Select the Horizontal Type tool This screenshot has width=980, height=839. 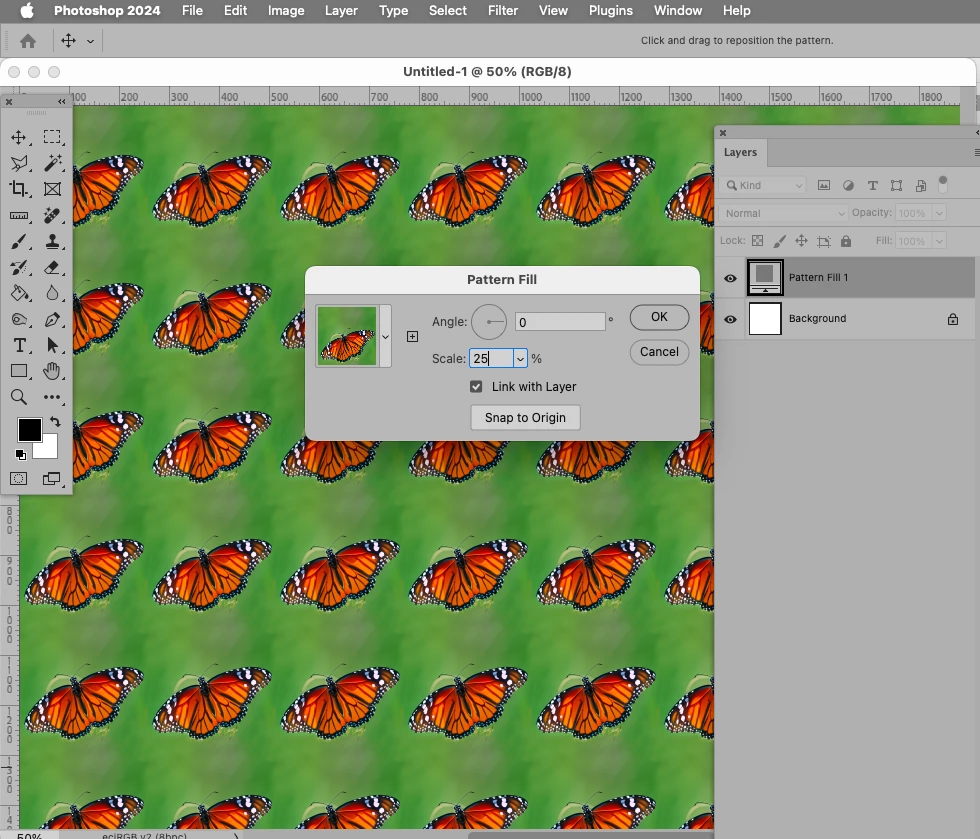tap(19, 345)
